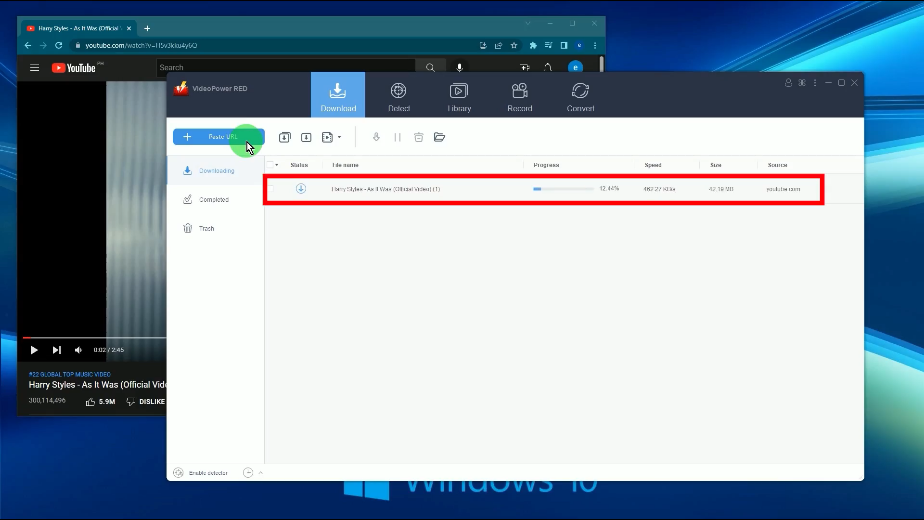Click the YouTube search magnifier button
The width and height of the screenshot is (924, 520).
(430, 68)
